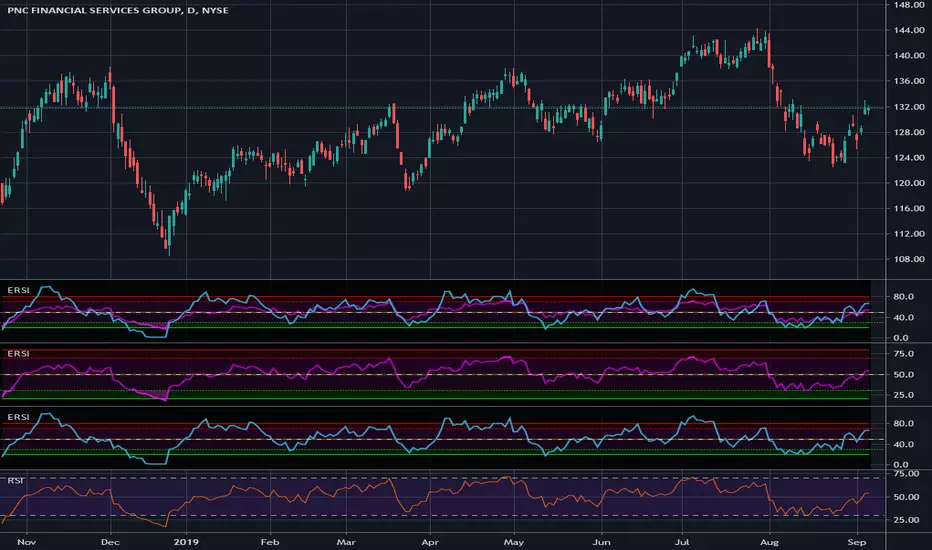The height and width of the screenshot is (550, 932).
Task: Select the 112.00 price axis value
Action: (x=909, y=233)
